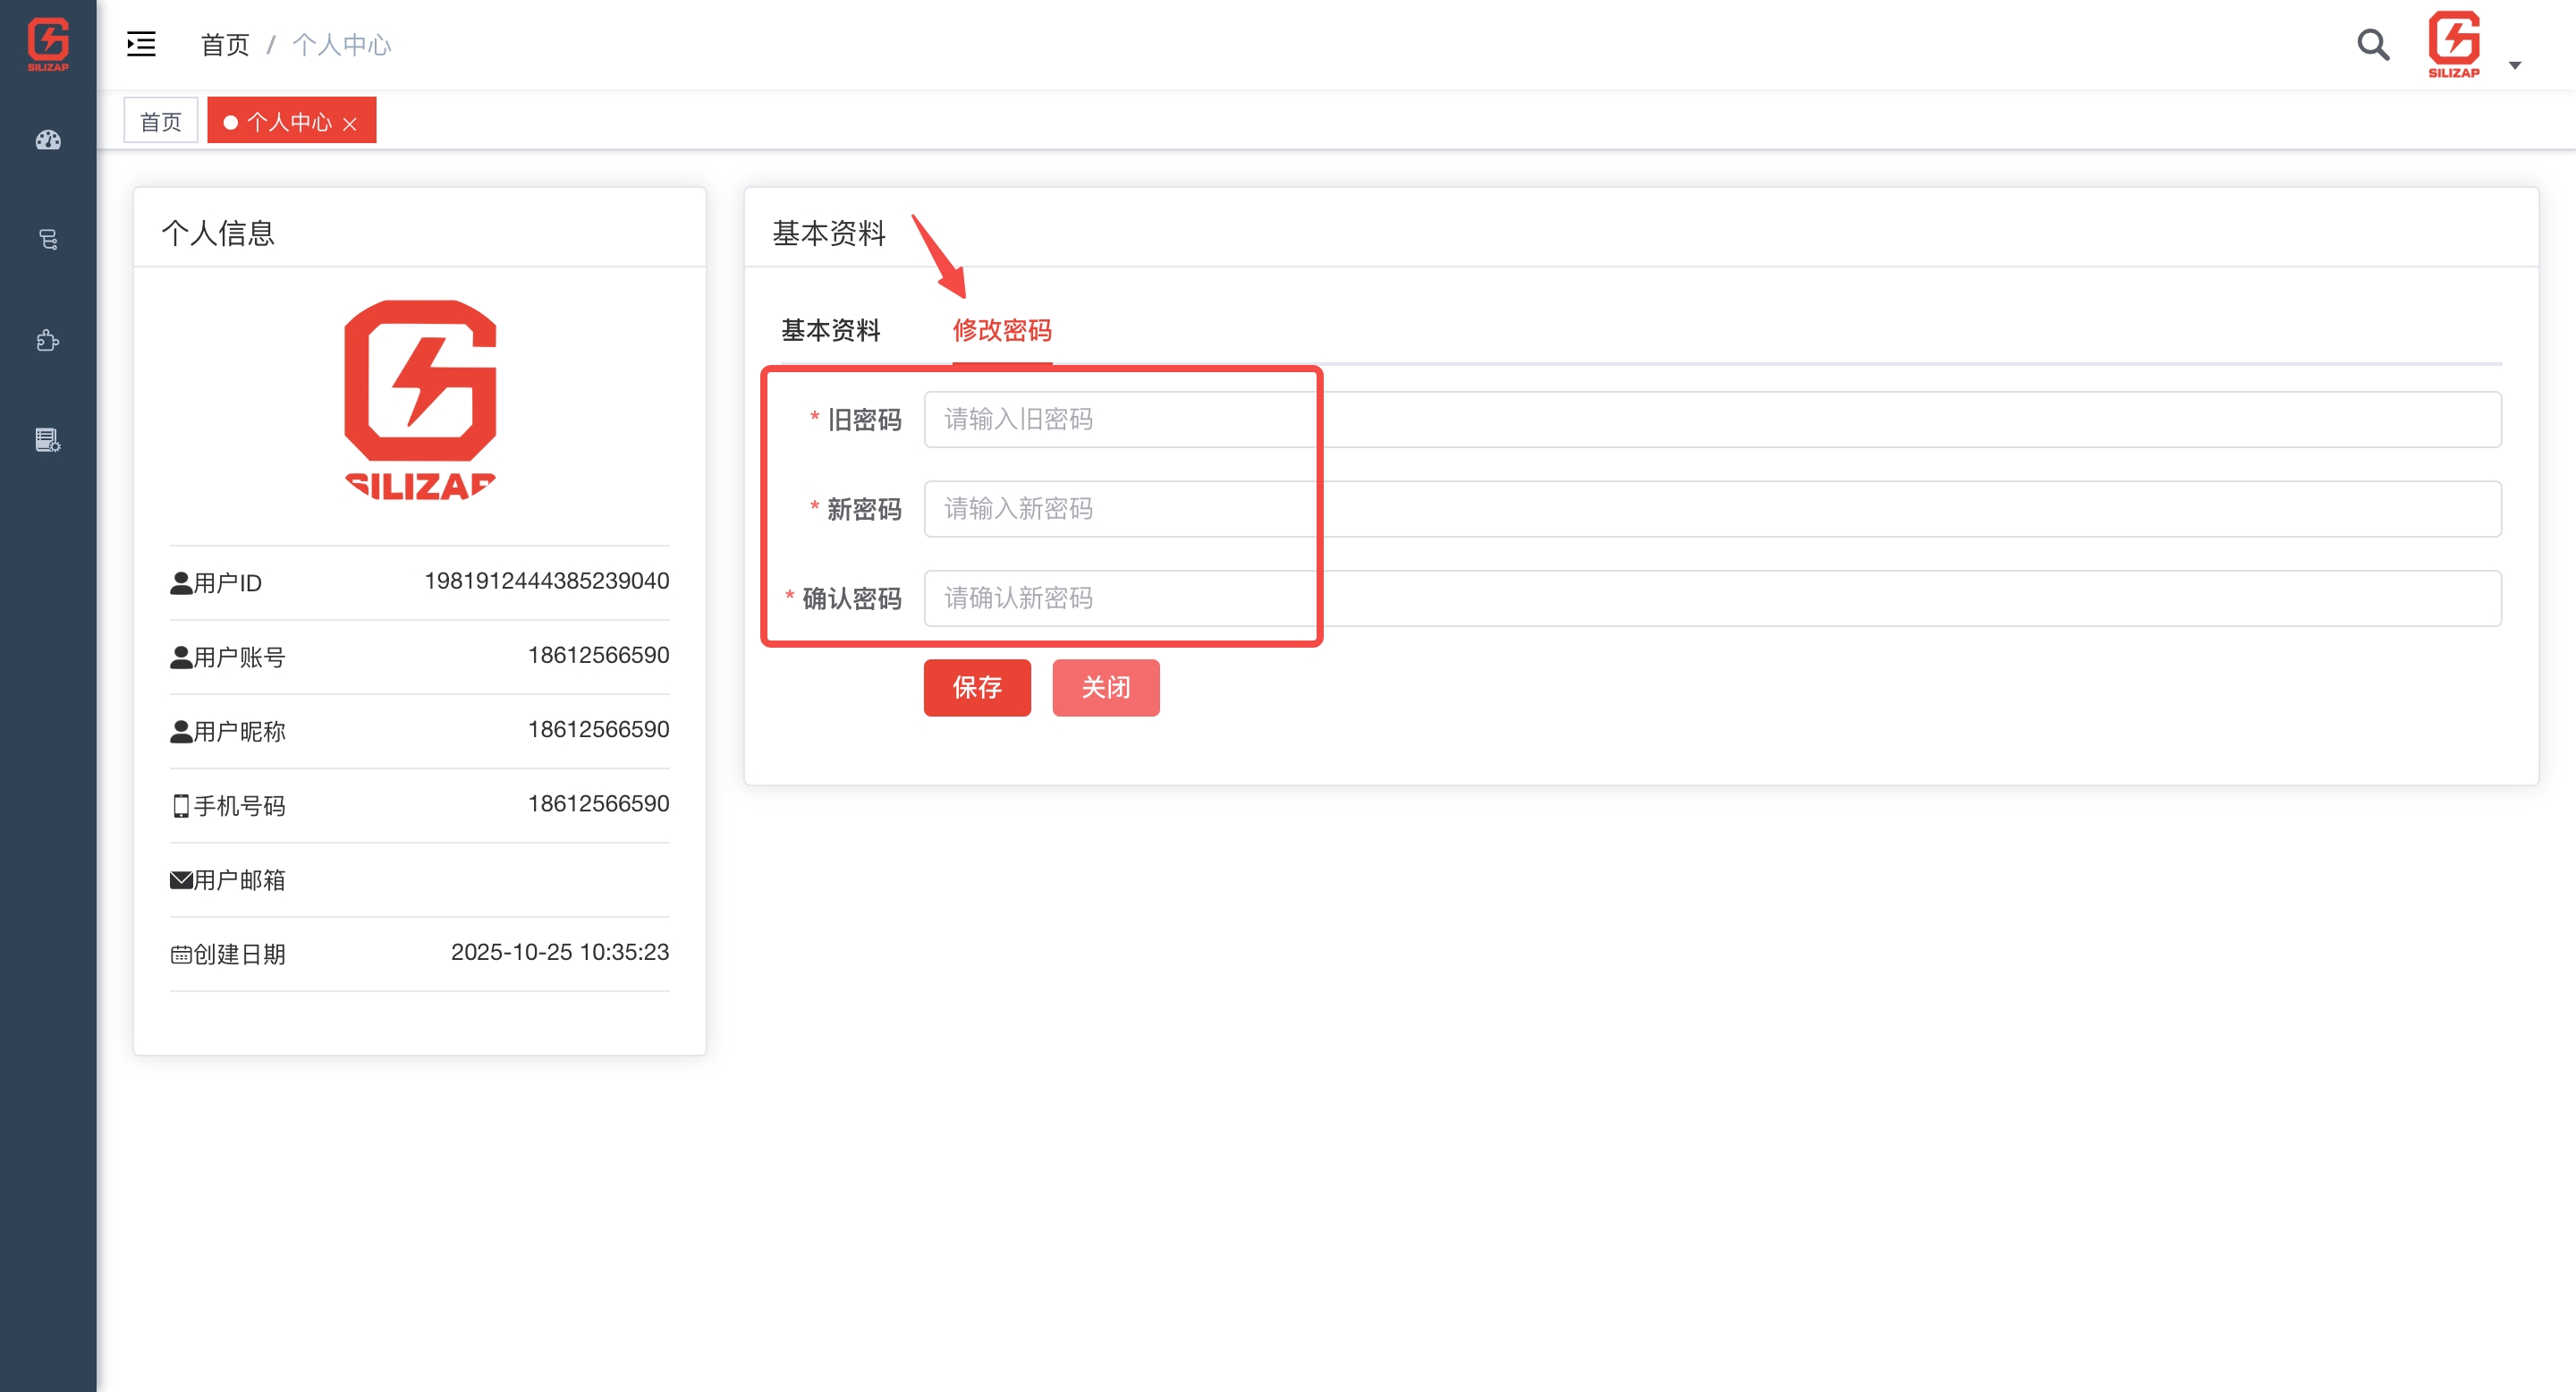Focus the 新密码 input field
Image resolution: width=2576 pixels, height=1392 pixels.
[x=1711, y=508]
